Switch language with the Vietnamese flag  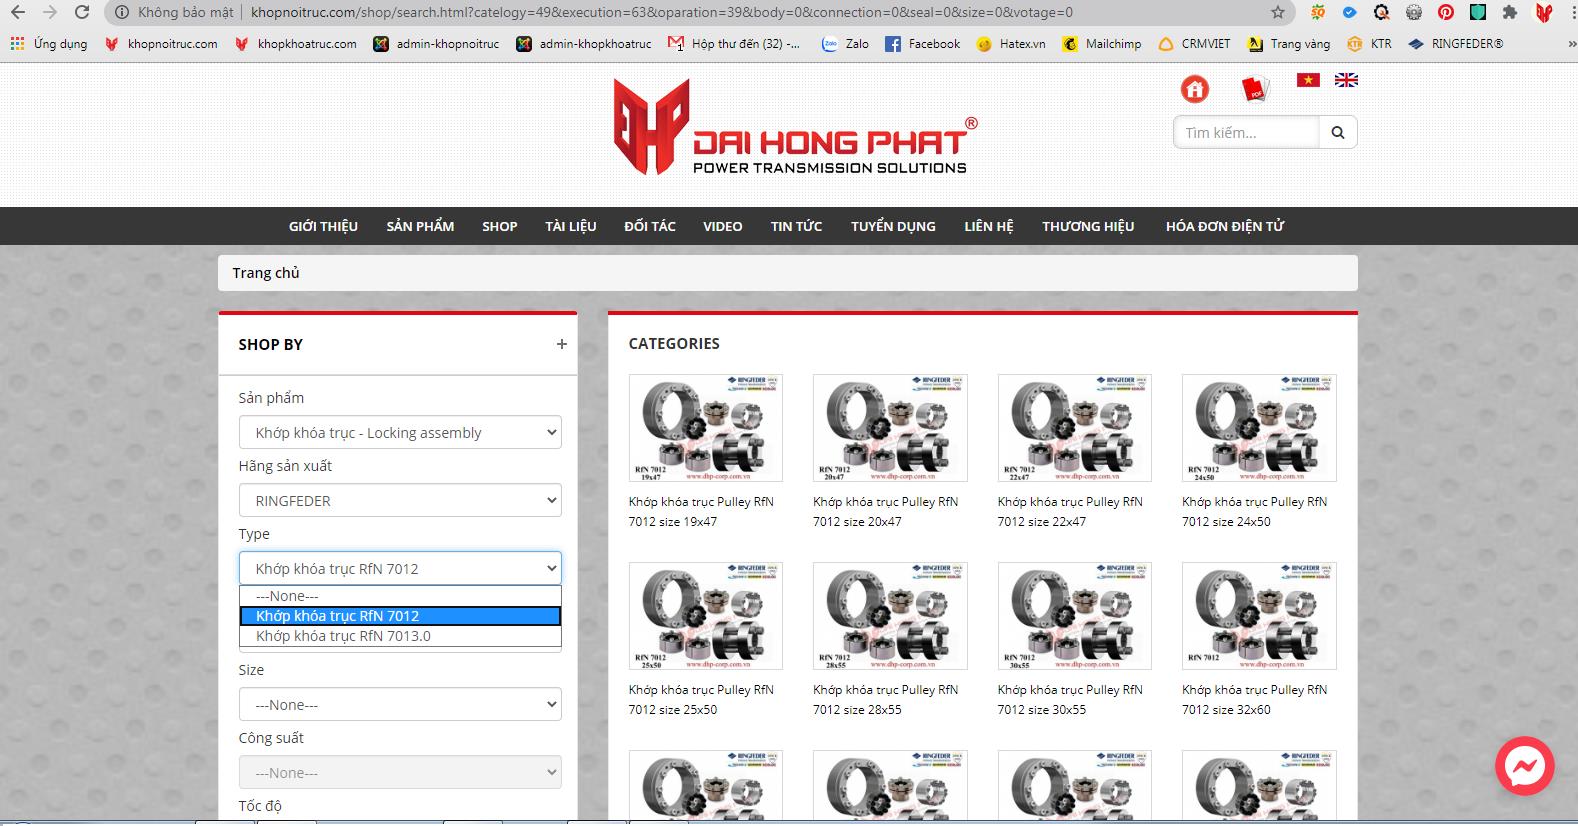click(x=1308, y=80)
